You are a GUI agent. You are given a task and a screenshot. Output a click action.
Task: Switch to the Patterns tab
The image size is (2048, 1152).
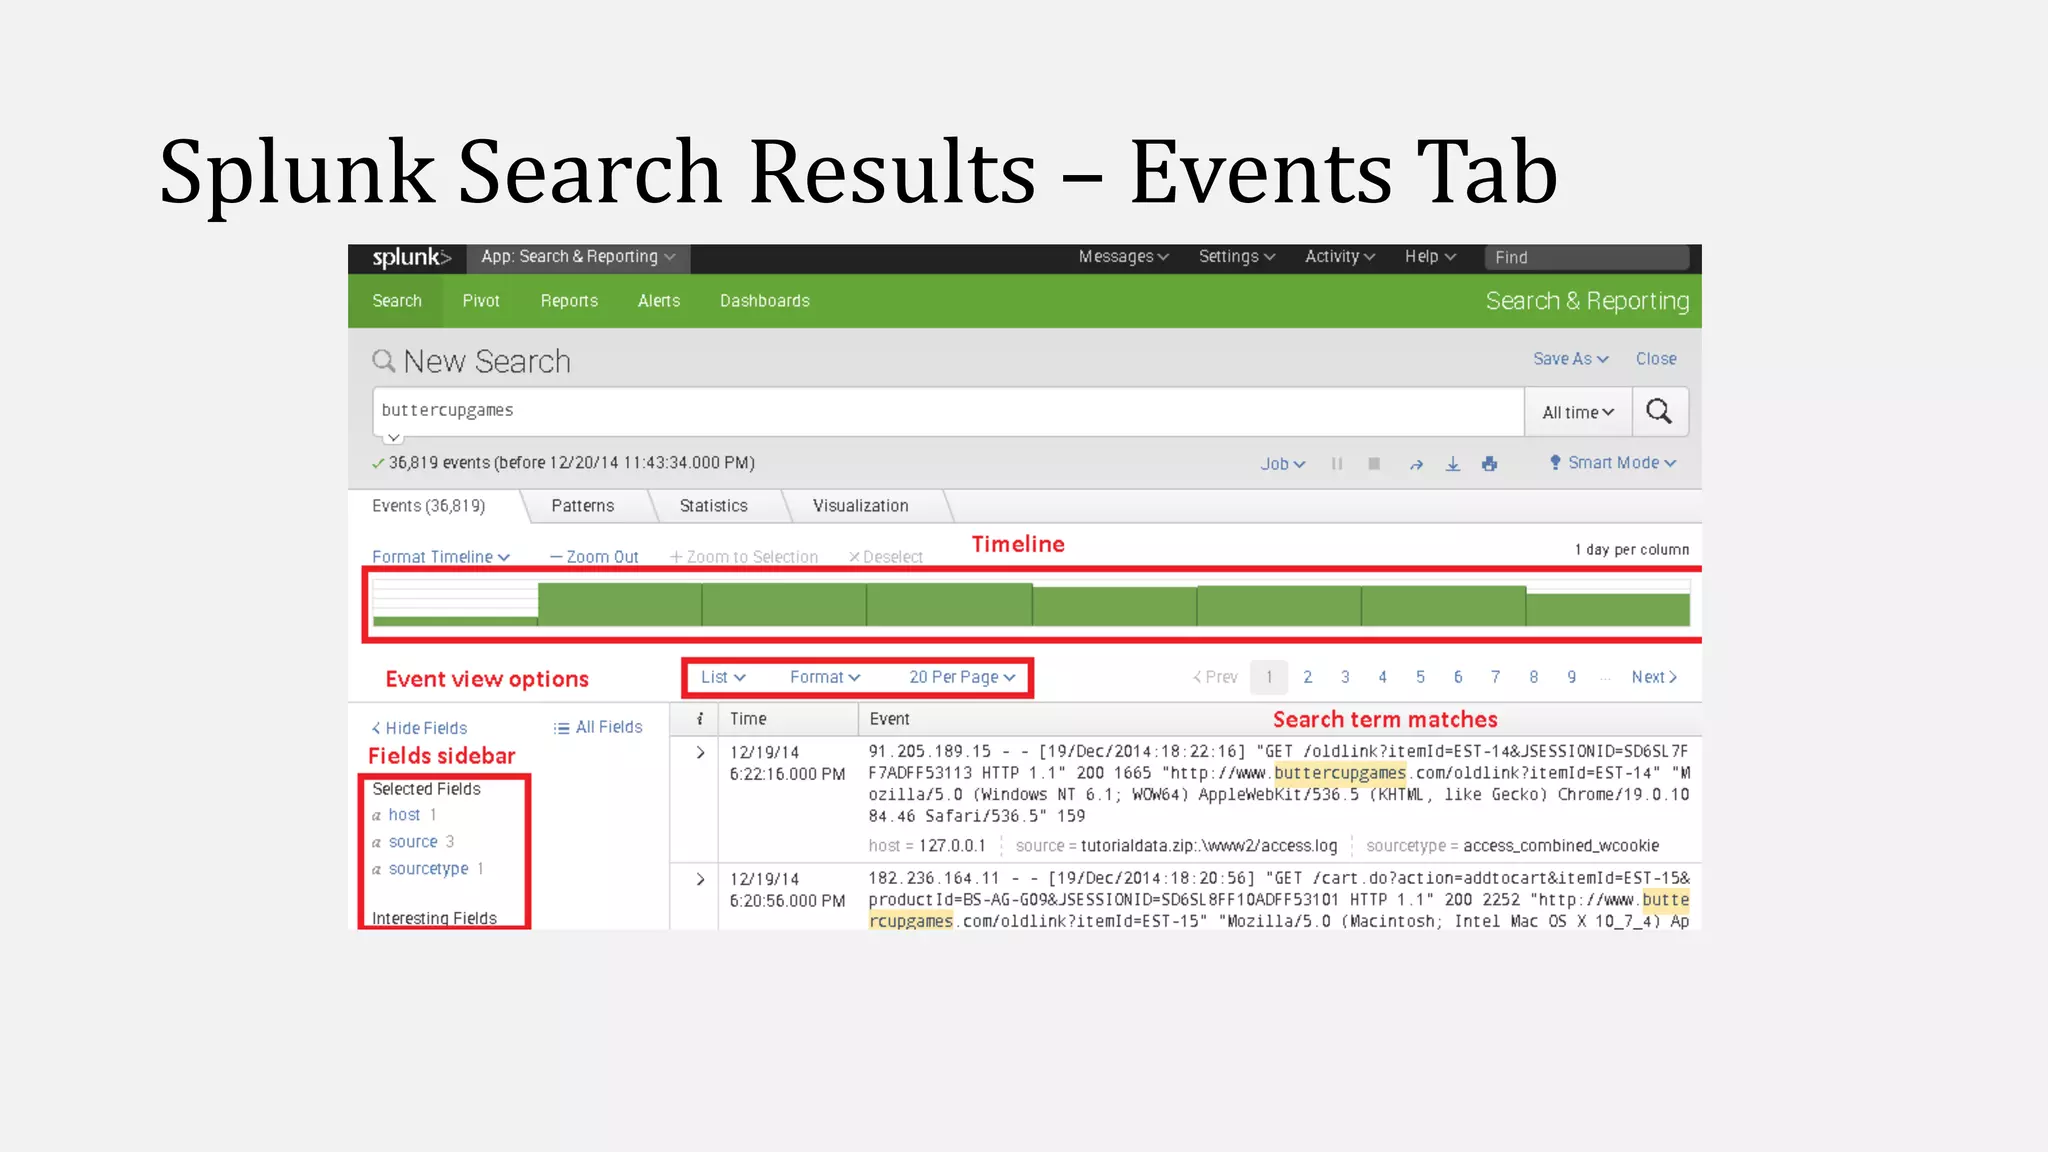pyautogui.click(x=583, y=506)
